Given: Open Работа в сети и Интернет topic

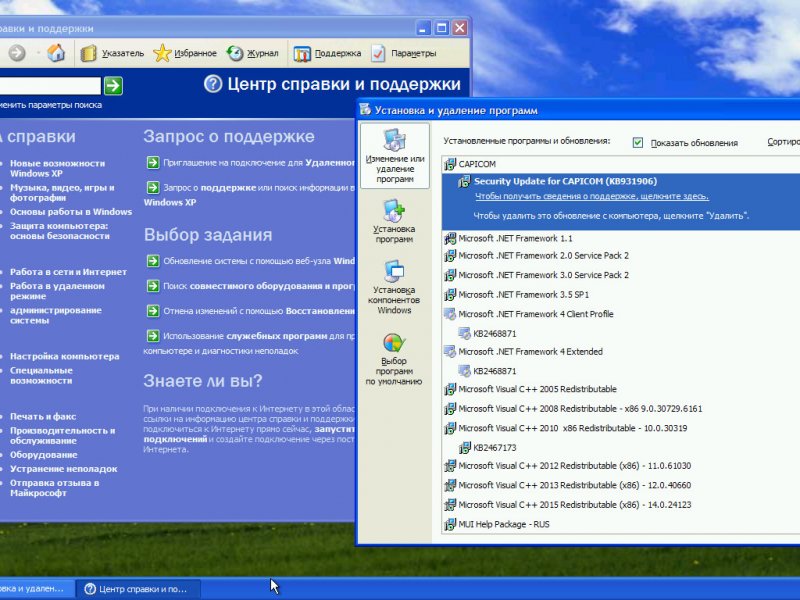Looking at the screenshot, I should (x=68, y=272).
